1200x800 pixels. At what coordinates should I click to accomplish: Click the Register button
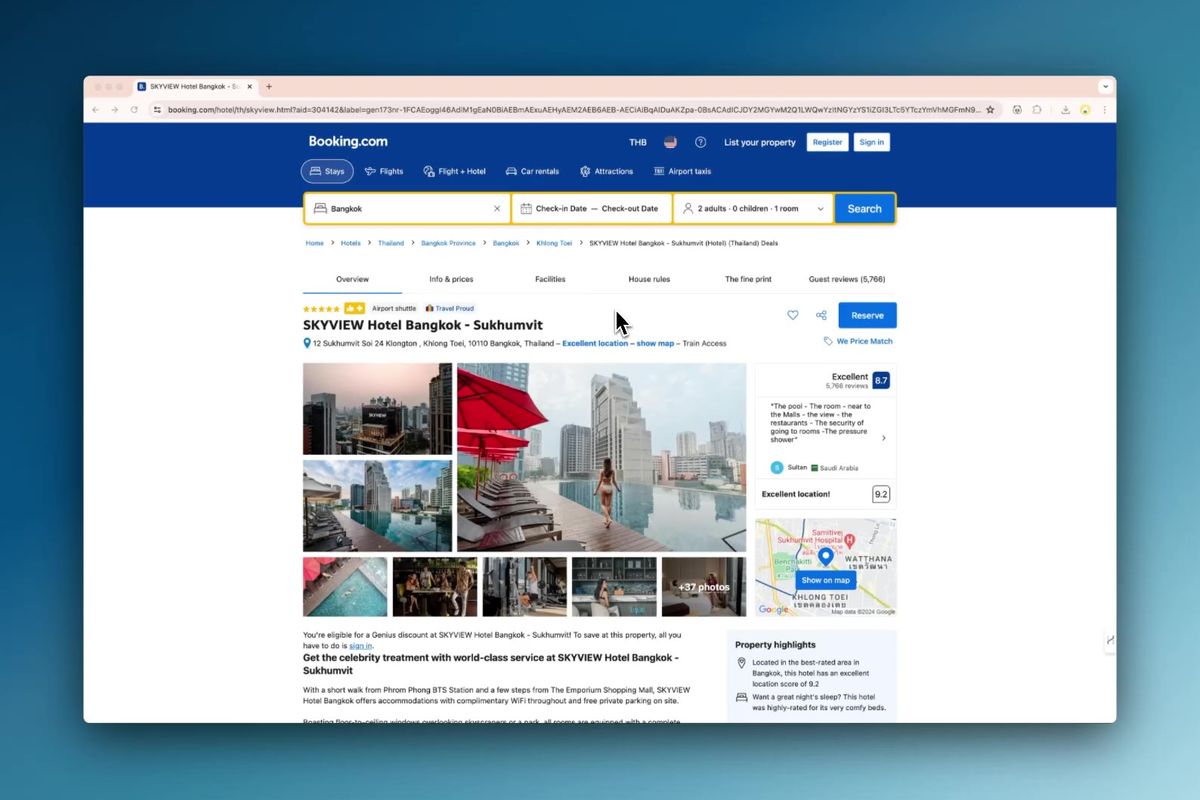pyautogui.click(x=827, y=142)
